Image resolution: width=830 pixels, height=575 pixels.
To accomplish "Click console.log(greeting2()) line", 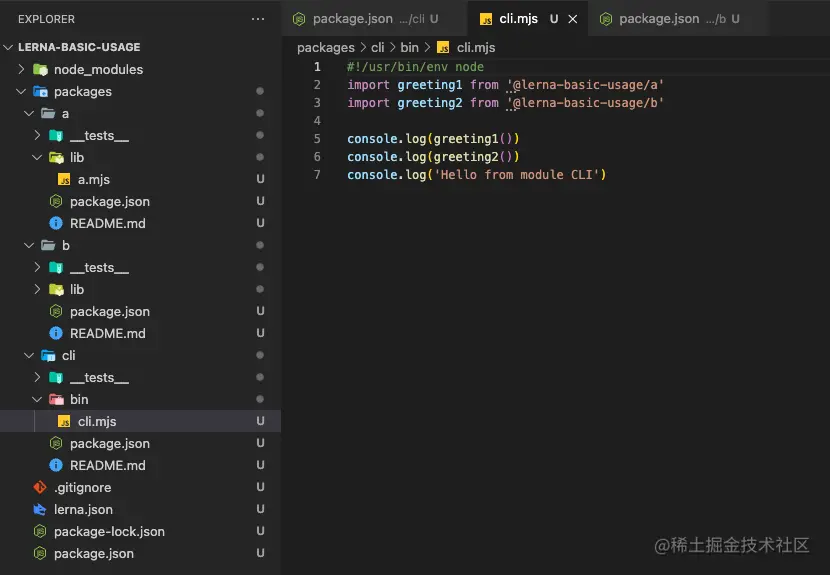I will coord(433,157).
